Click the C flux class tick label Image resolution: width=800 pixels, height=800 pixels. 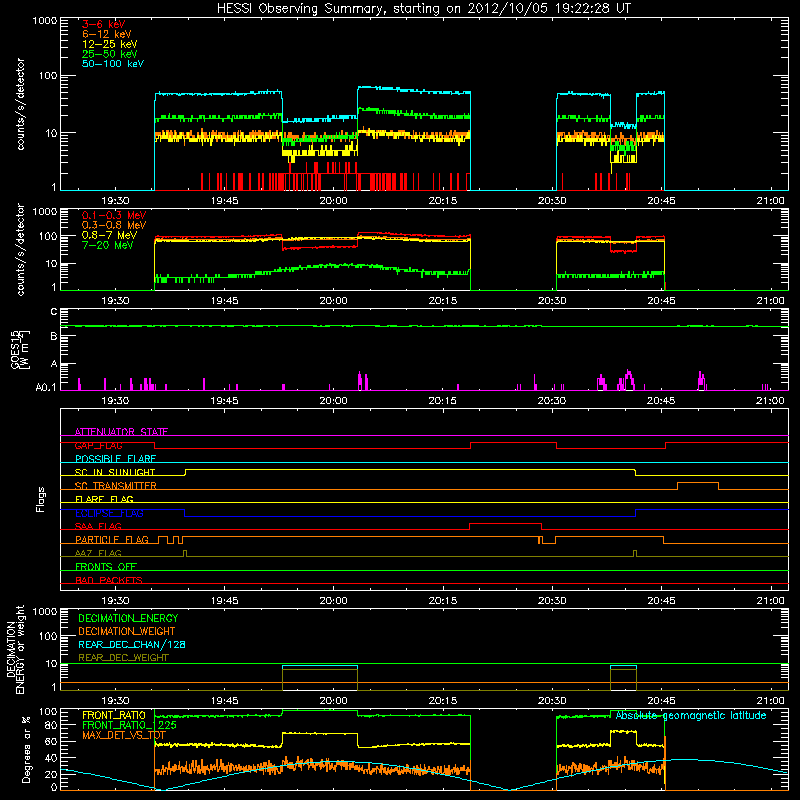[x=54, y=312]
